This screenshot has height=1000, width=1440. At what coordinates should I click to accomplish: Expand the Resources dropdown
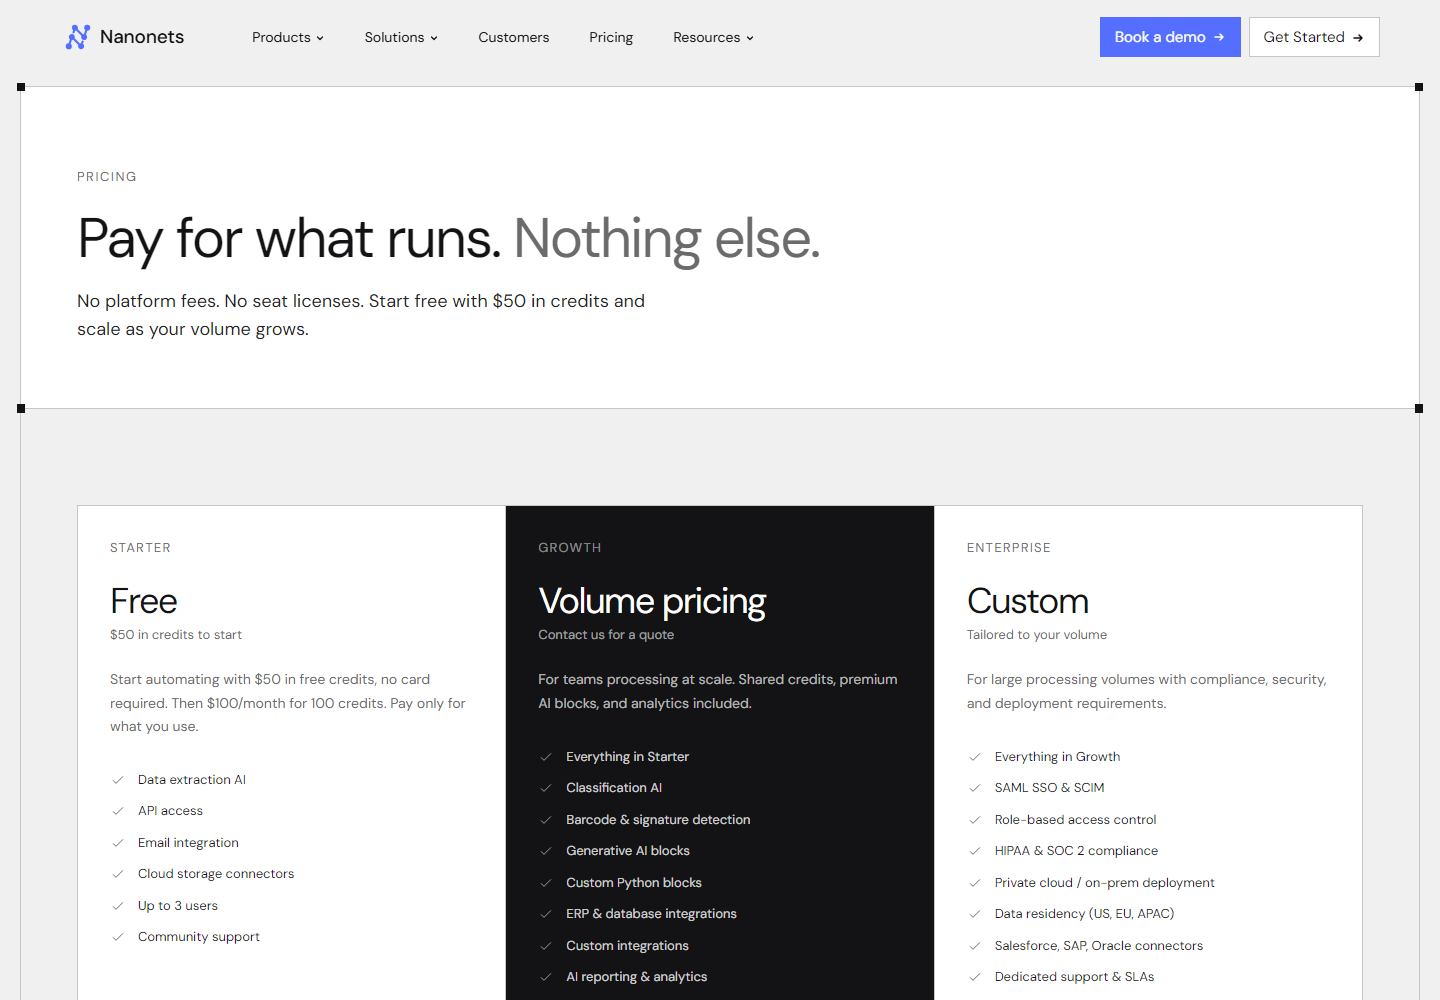713,37
